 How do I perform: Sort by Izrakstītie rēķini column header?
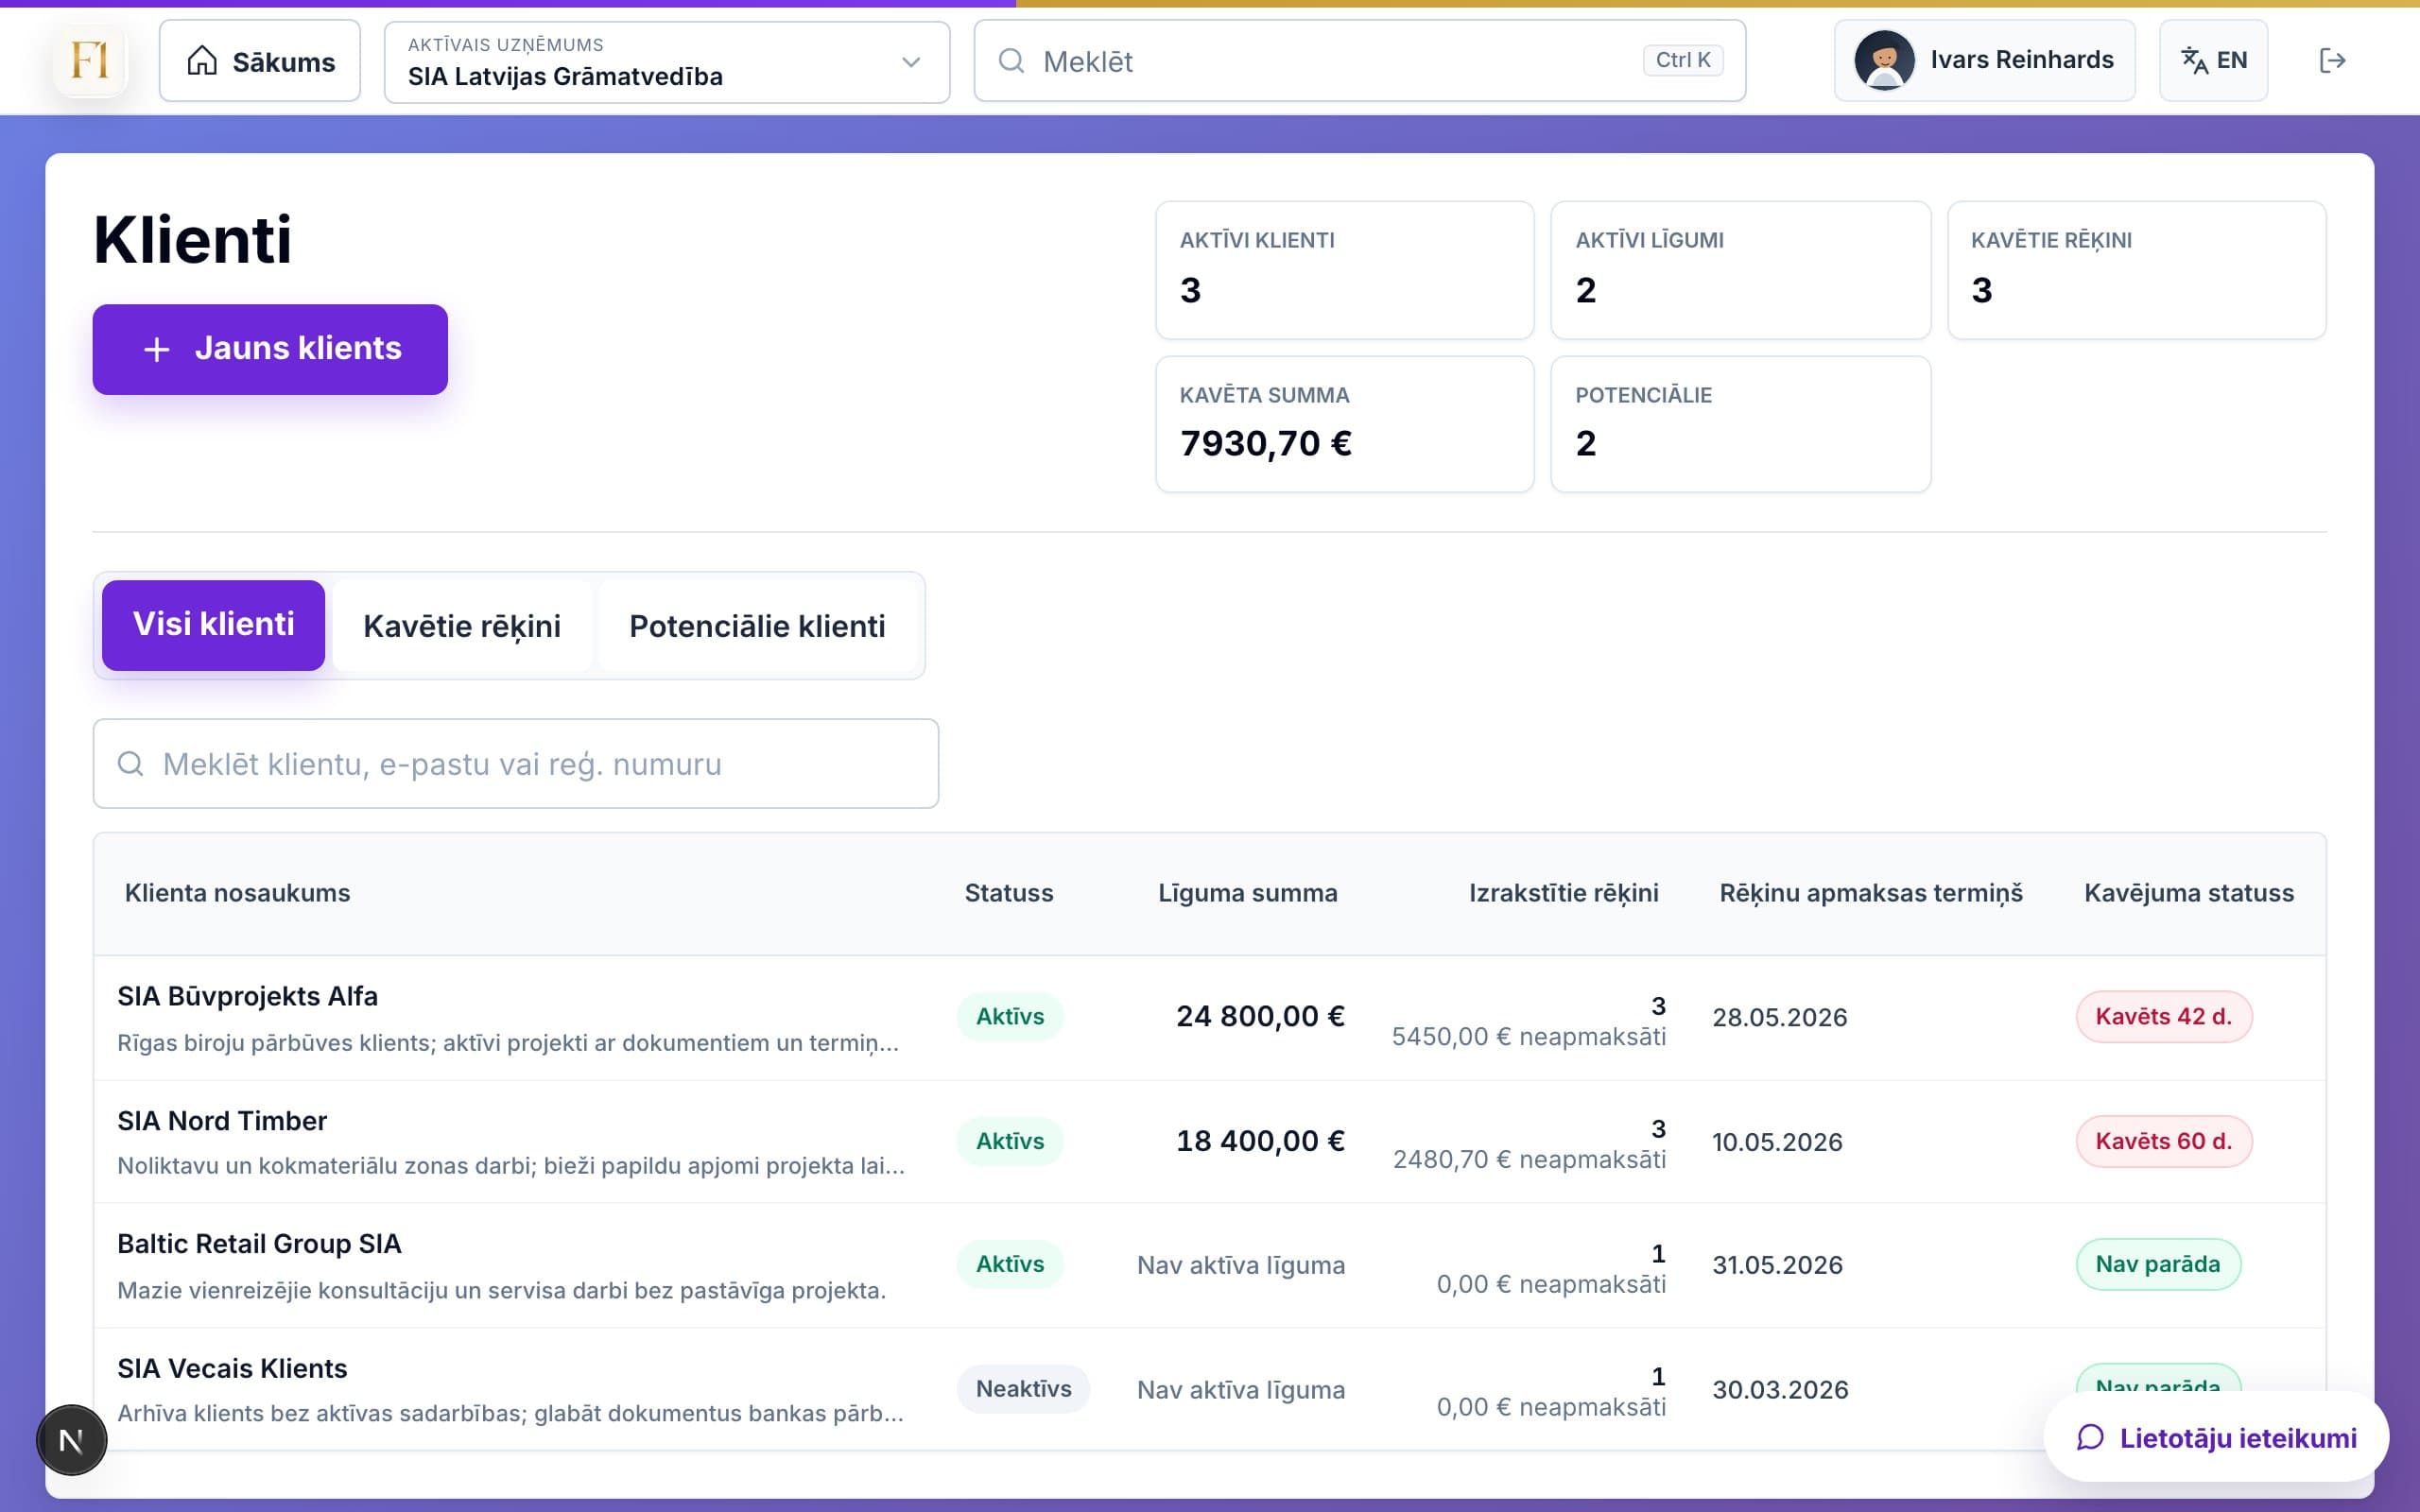1563,893
